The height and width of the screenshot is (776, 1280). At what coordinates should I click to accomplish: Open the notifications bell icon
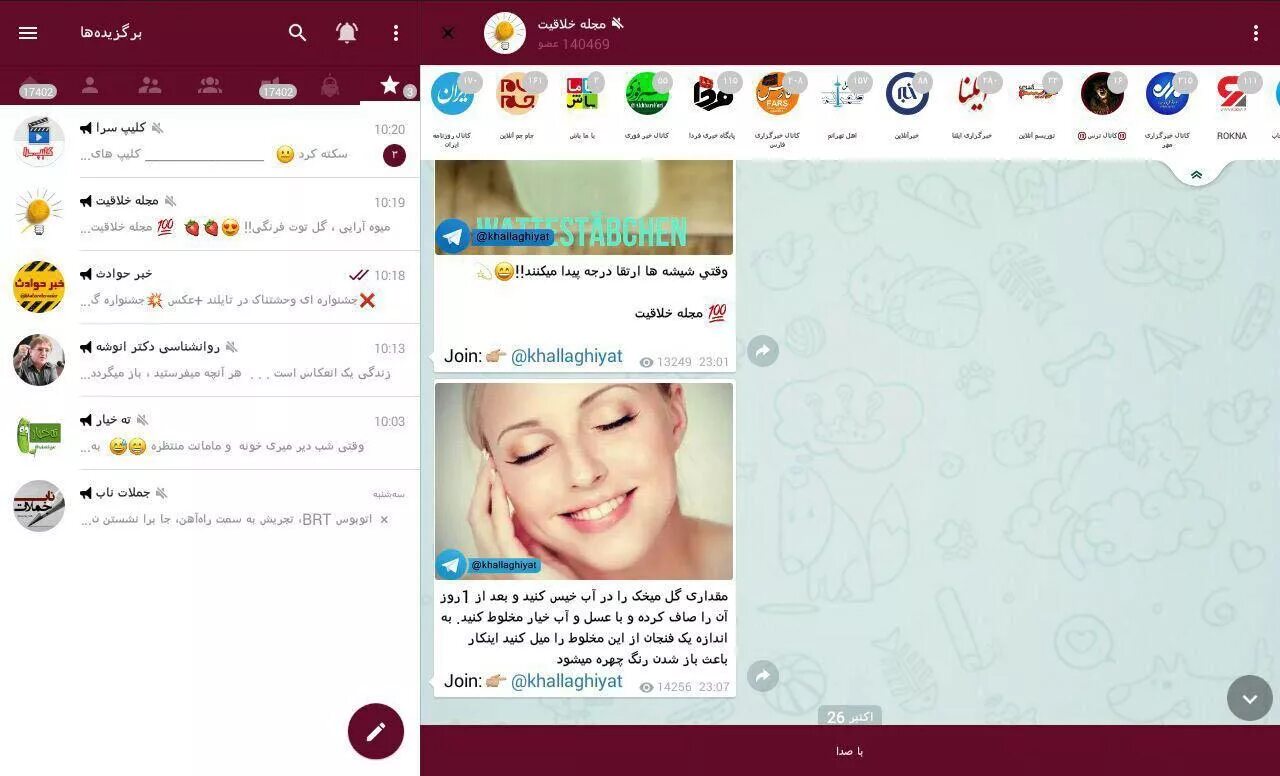[x=346, y=33]
